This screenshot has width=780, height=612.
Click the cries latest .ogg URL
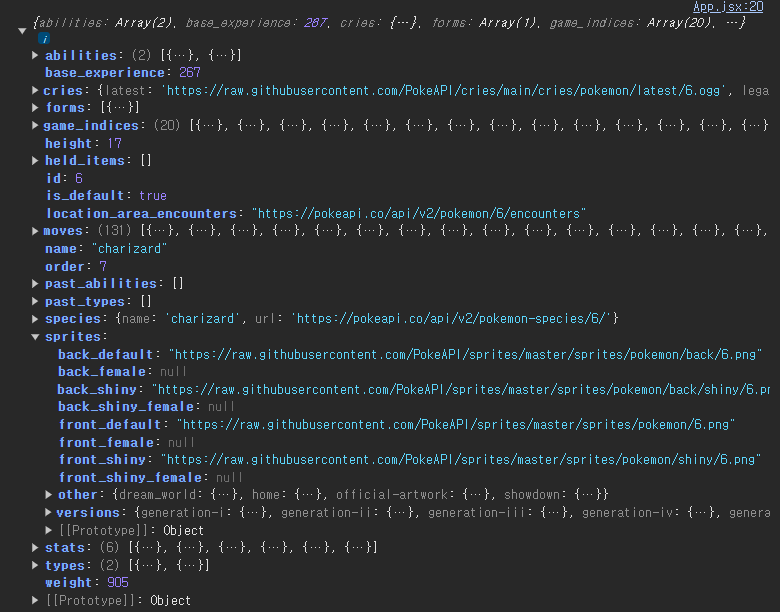pos(444,91)
